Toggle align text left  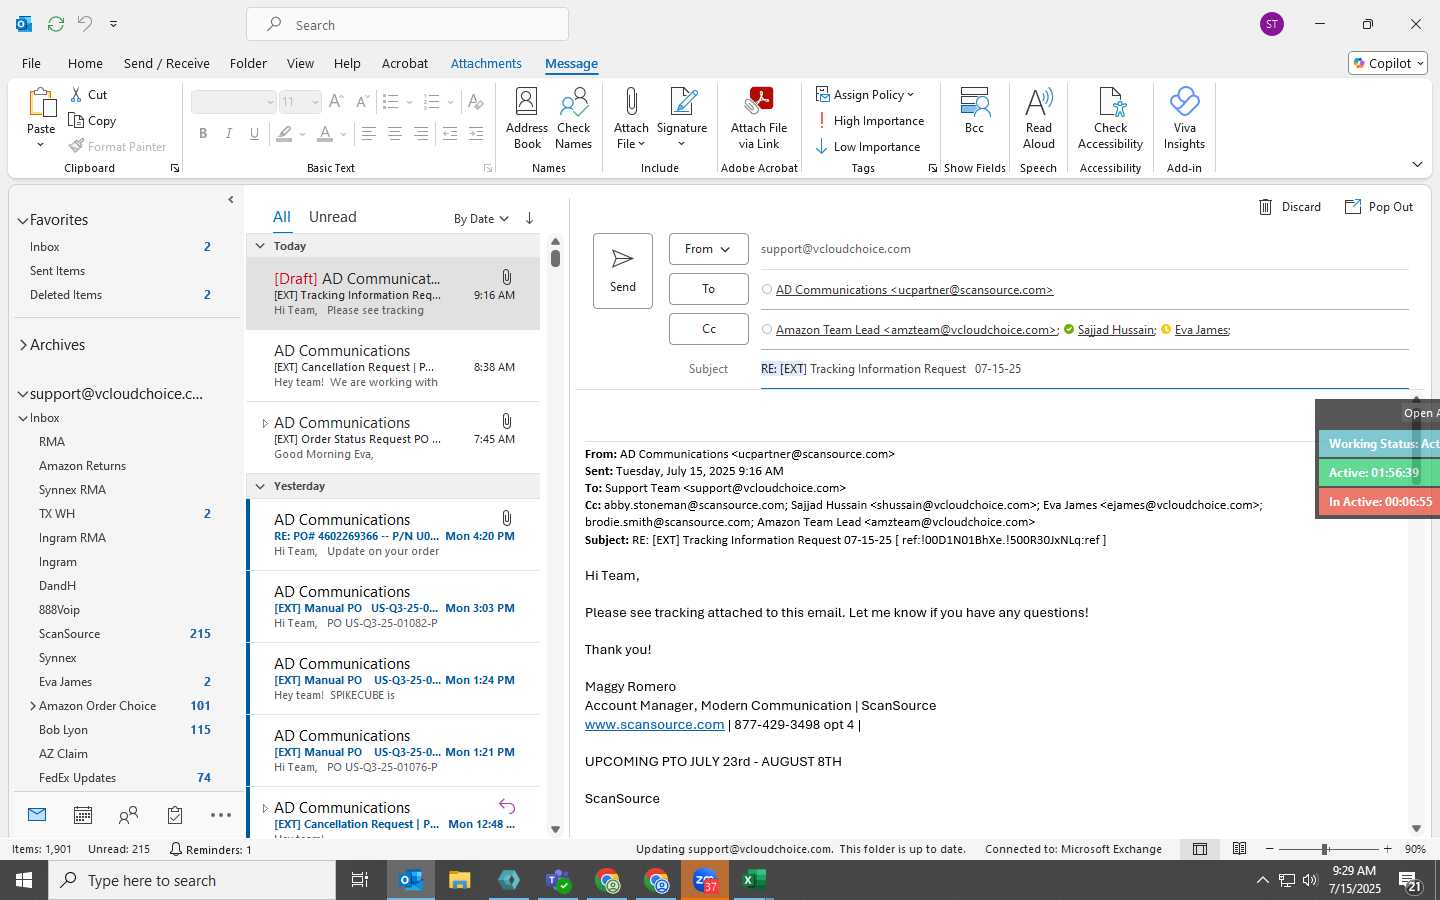[369, 133]
